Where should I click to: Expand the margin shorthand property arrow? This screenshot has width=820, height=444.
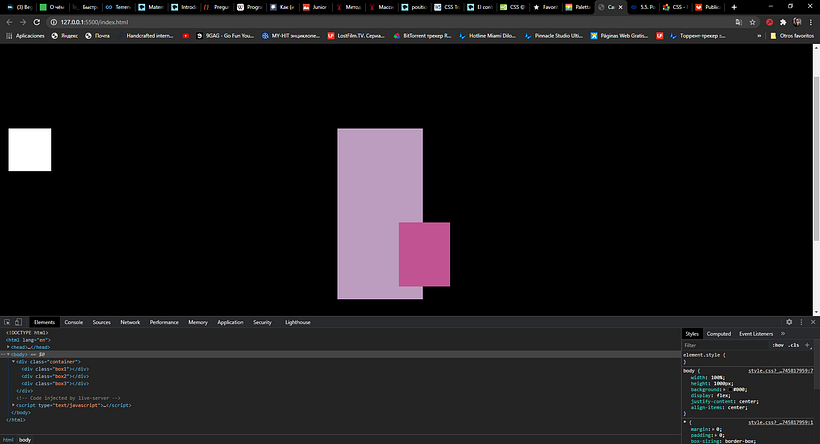pos(711,429)
